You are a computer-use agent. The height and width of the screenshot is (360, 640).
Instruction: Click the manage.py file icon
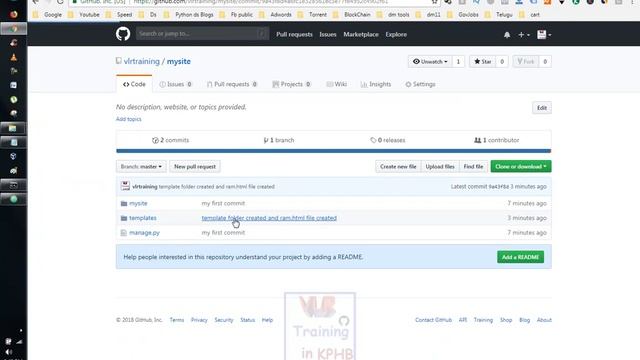124,233
